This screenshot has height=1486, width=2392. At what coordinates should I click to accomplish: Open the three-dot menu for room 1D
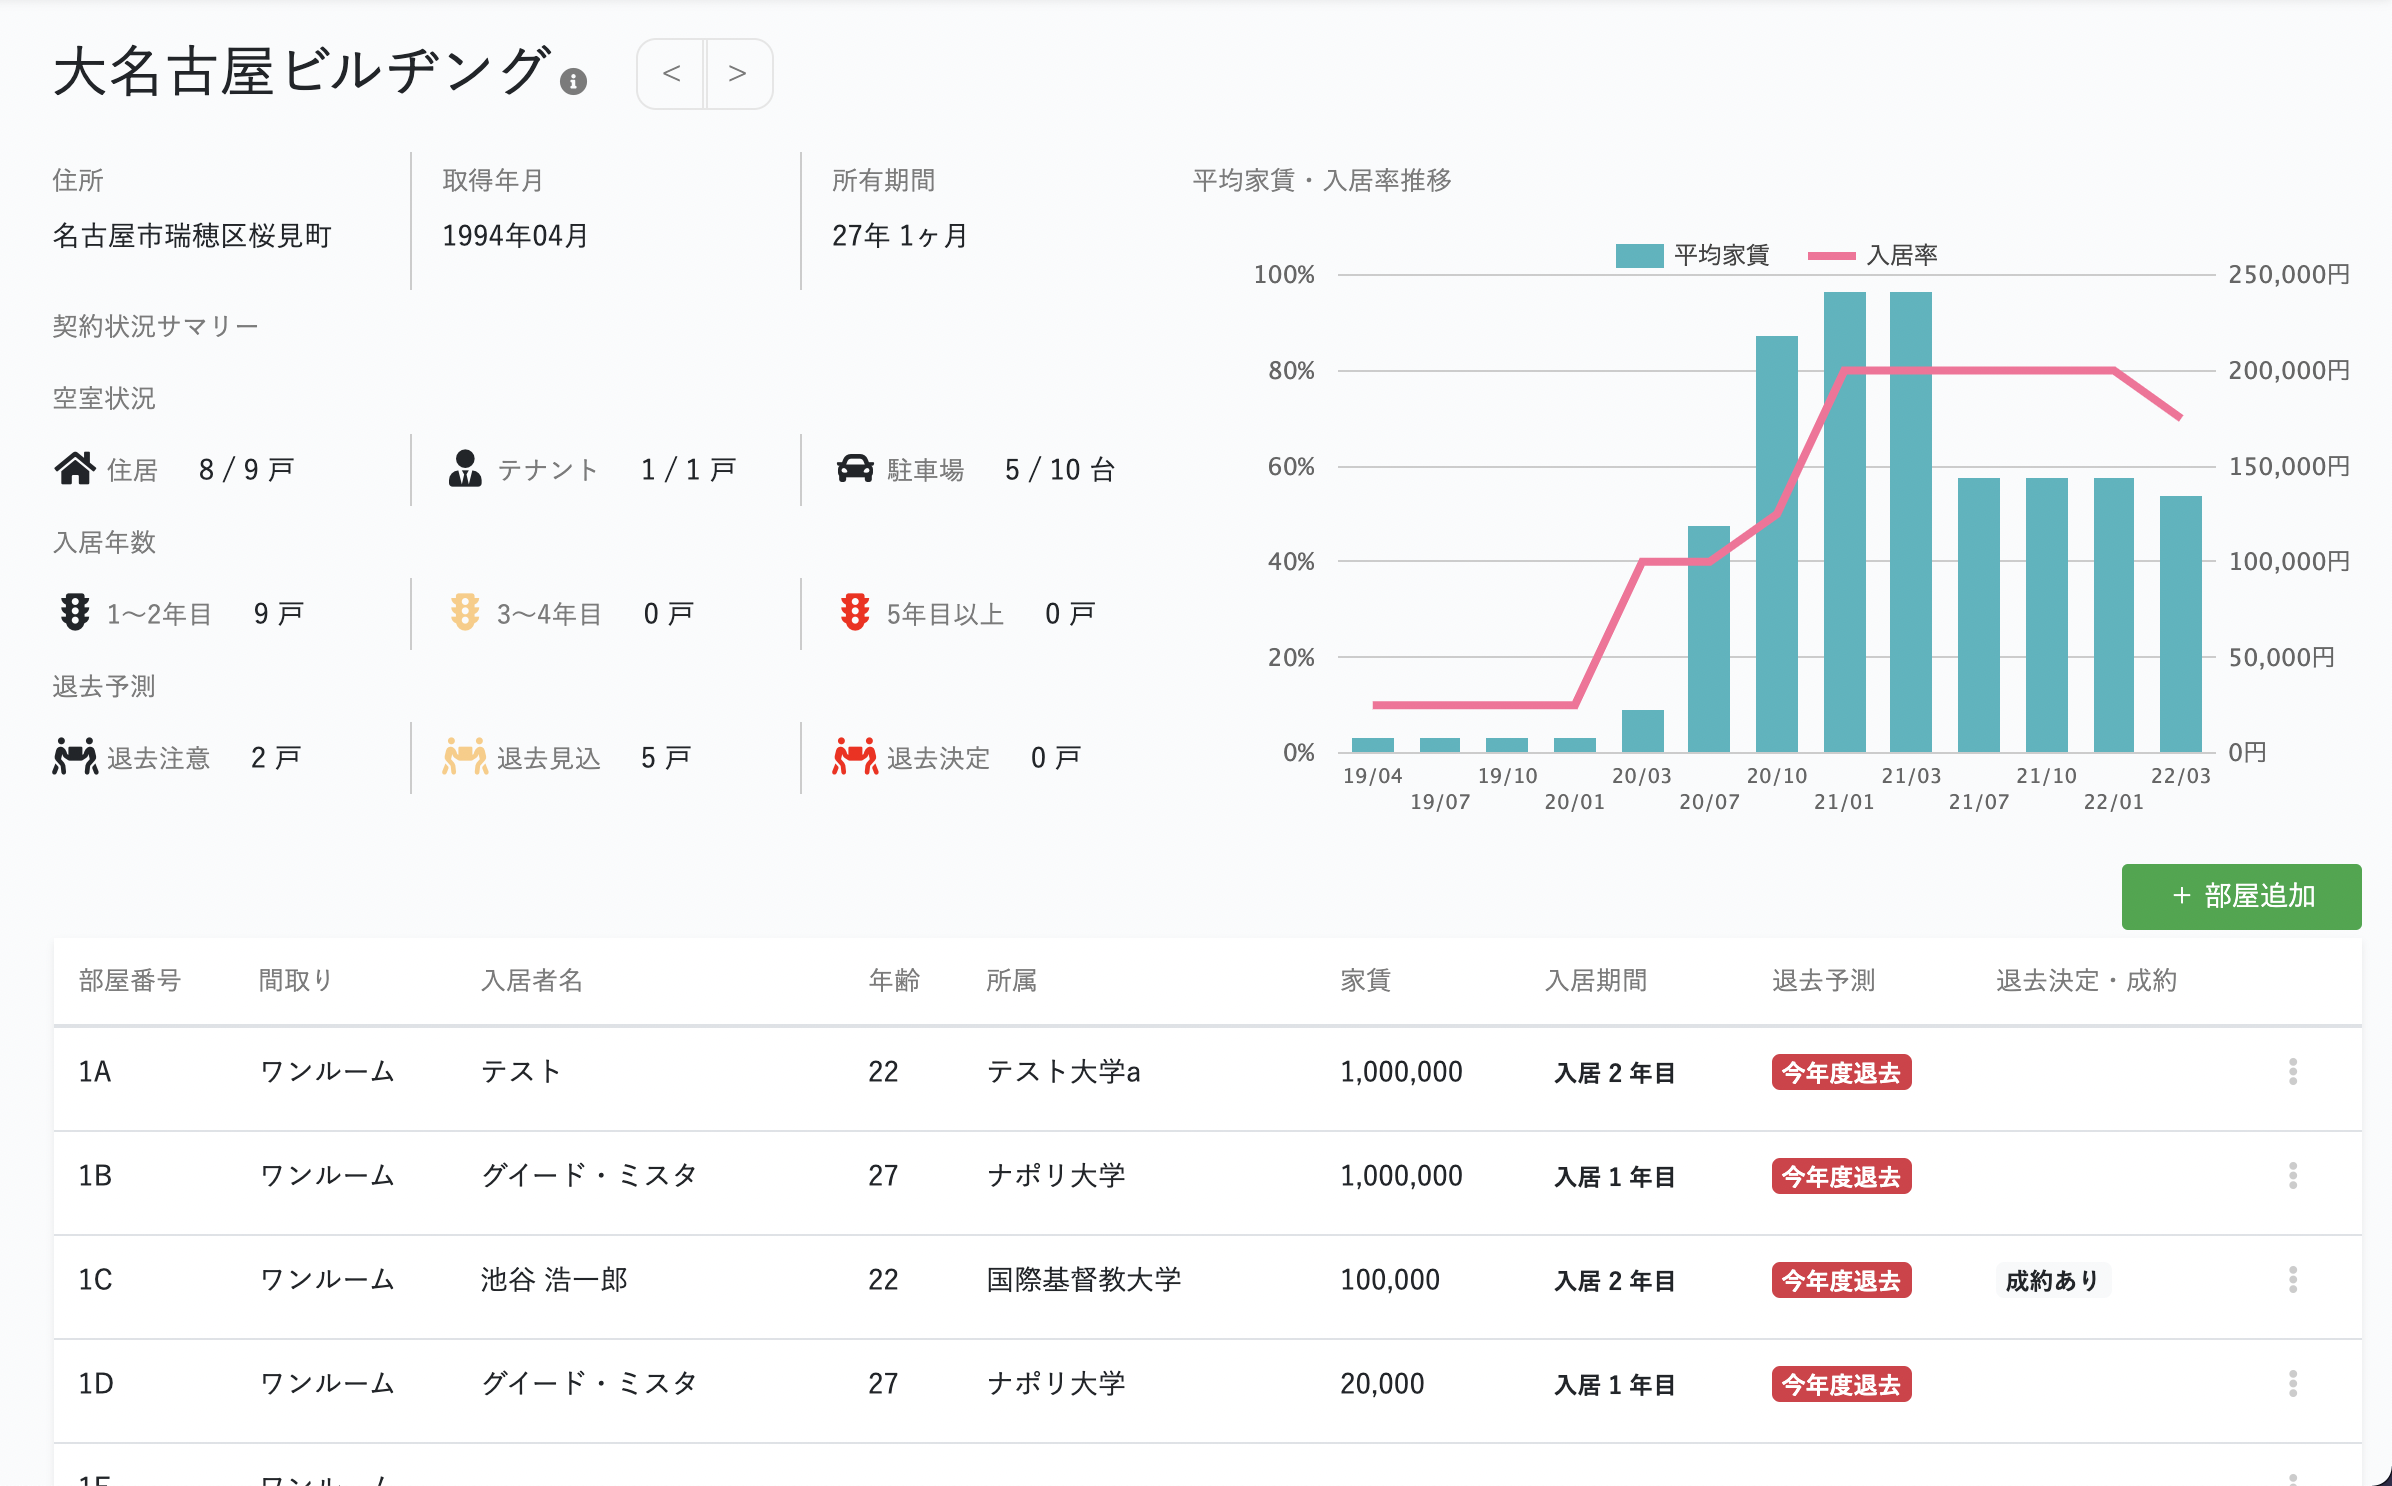(2292, 1384)
